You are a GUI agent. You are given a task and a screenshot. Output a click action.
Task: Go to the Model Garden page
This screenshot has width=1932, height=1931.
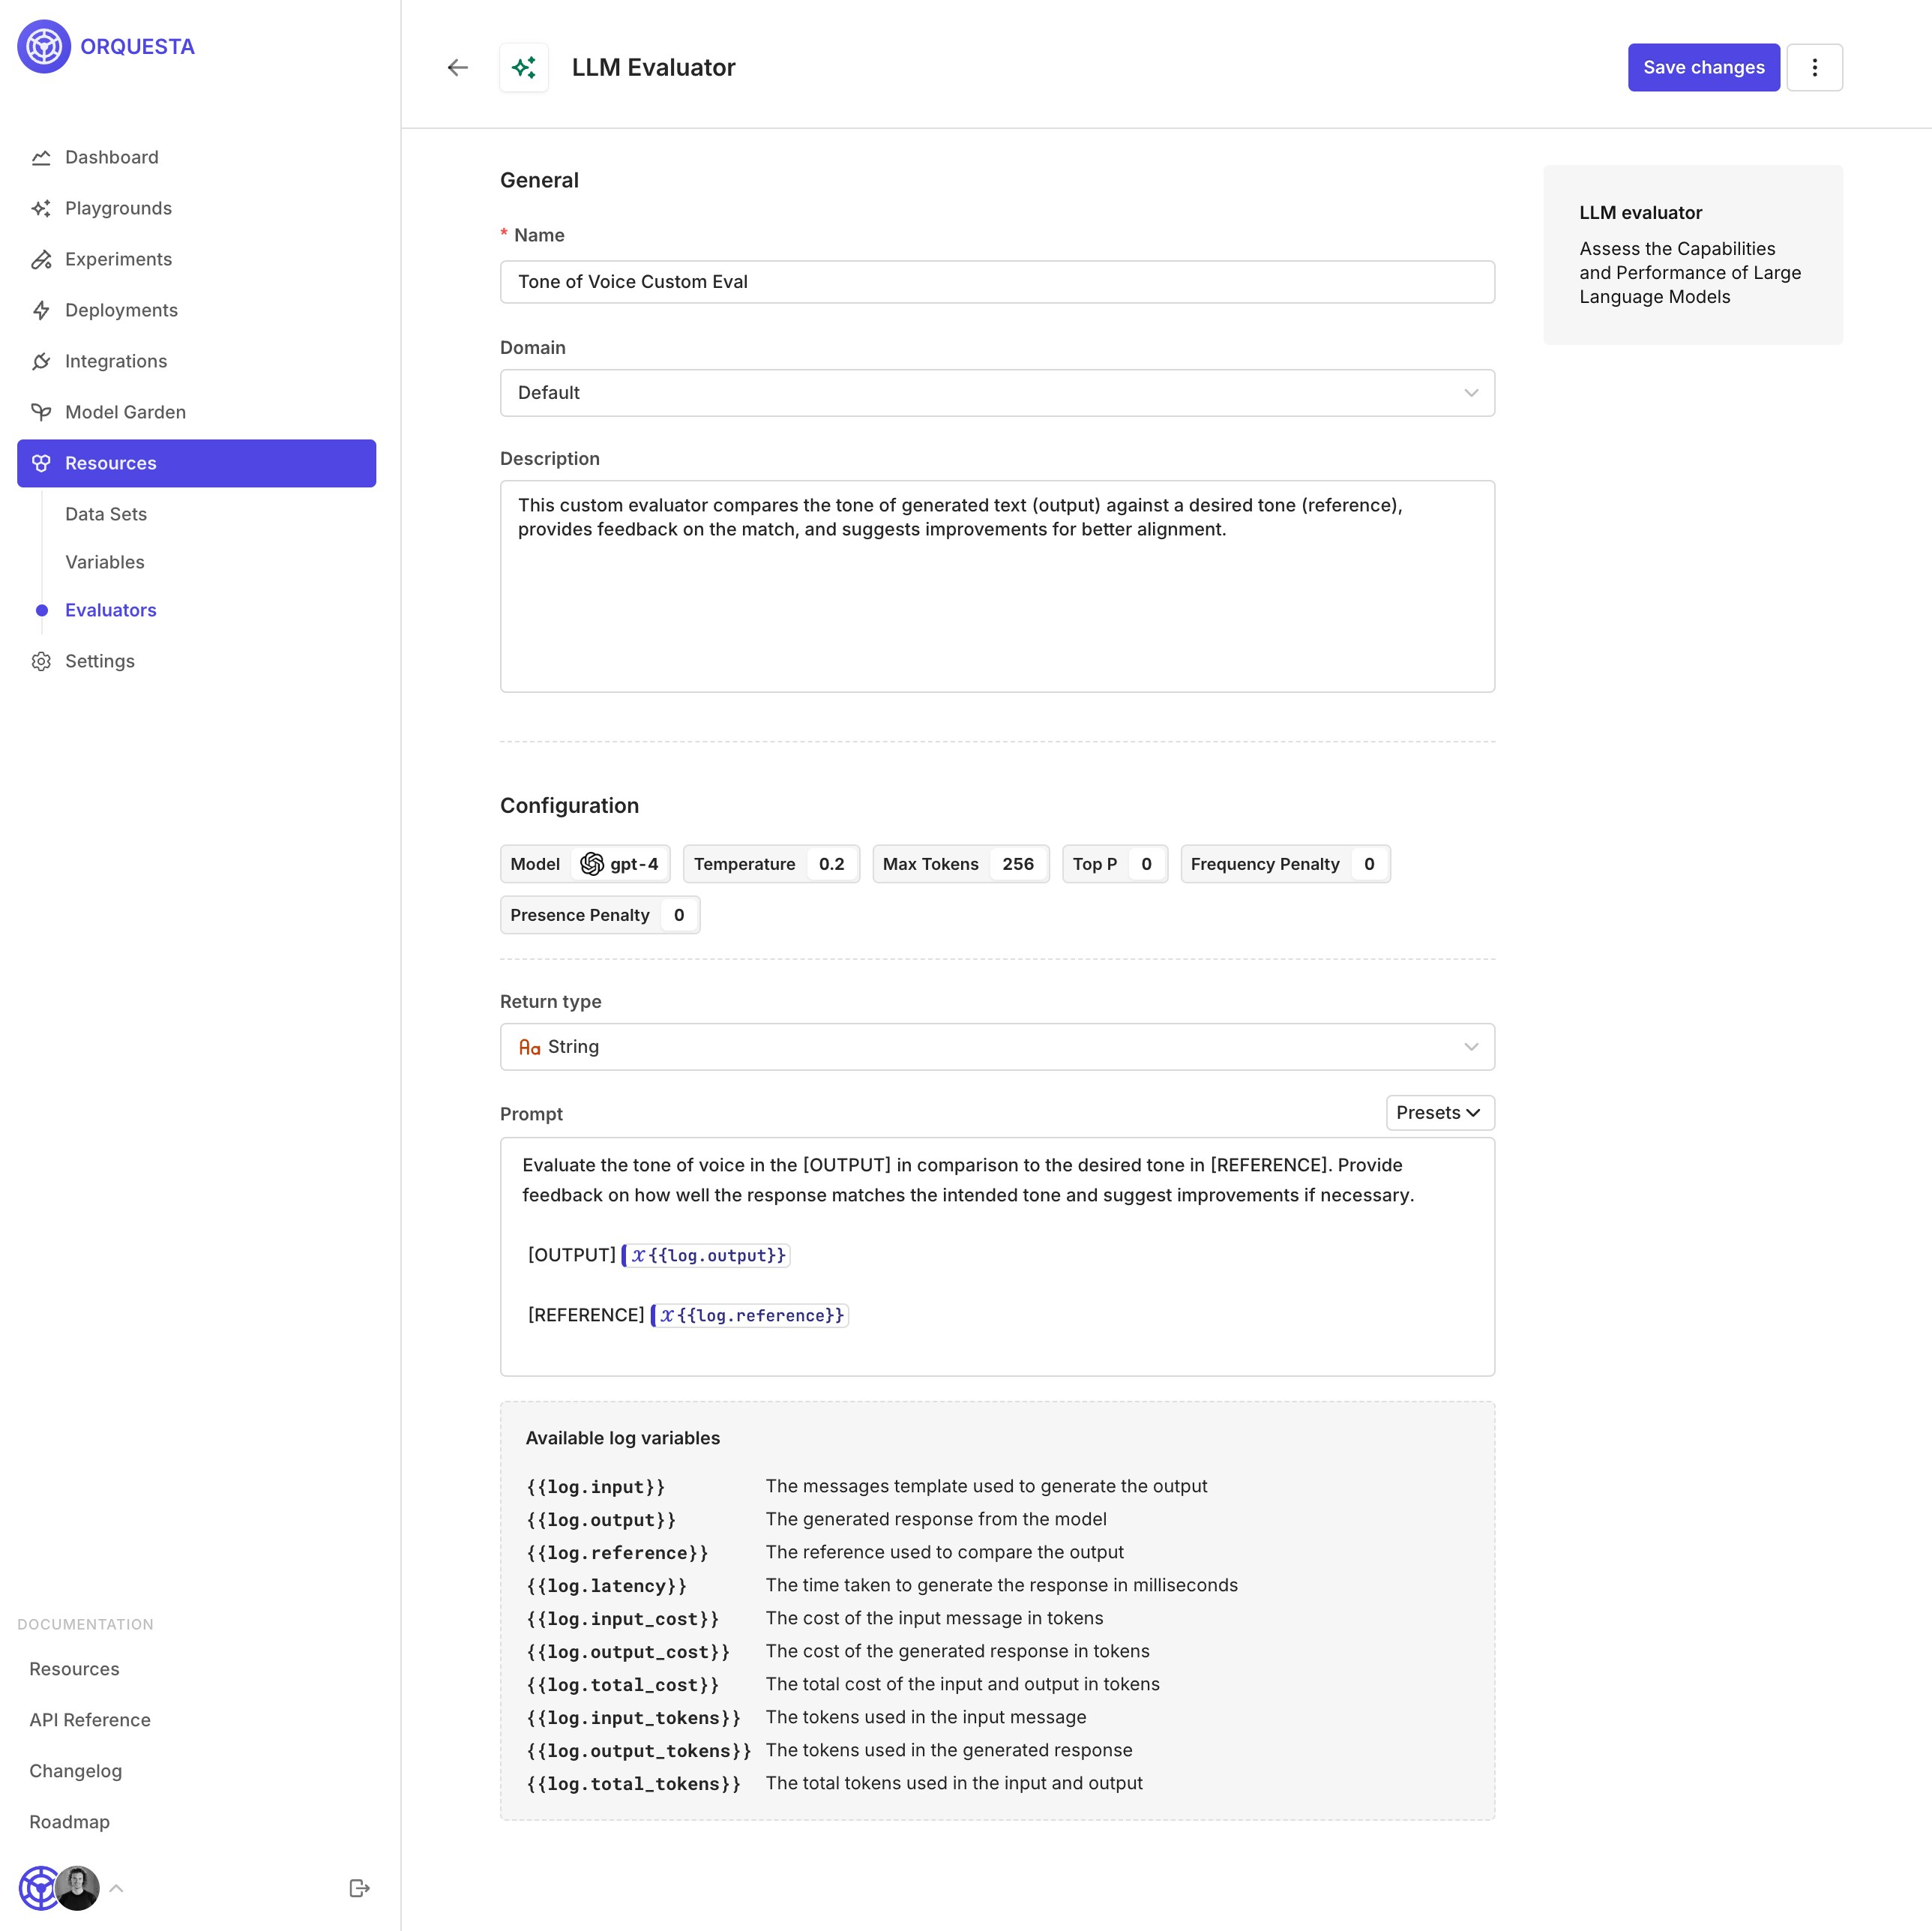tap(125, 412)
